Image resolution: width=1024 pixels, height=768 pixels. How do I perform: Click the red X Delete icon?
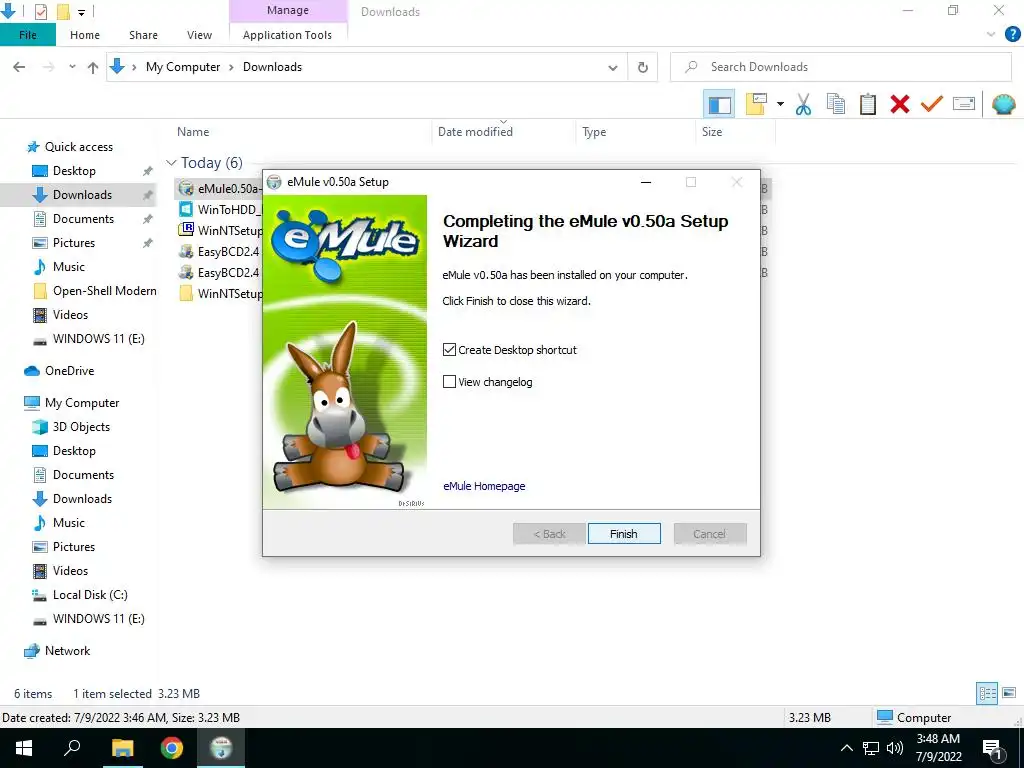[x=899, y=104]
